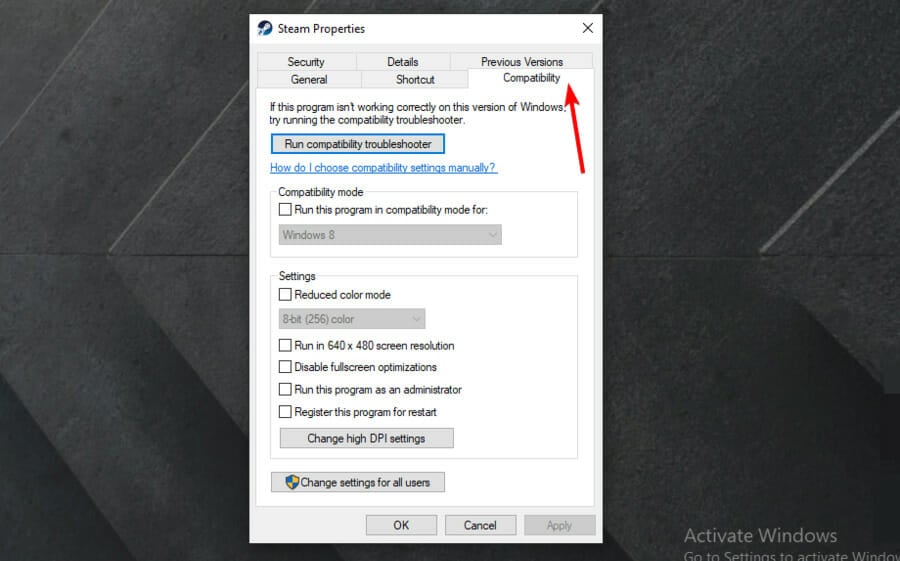Switch to the Security tab
The height and width of the screenshot is (561, 900).
(307, 61)
